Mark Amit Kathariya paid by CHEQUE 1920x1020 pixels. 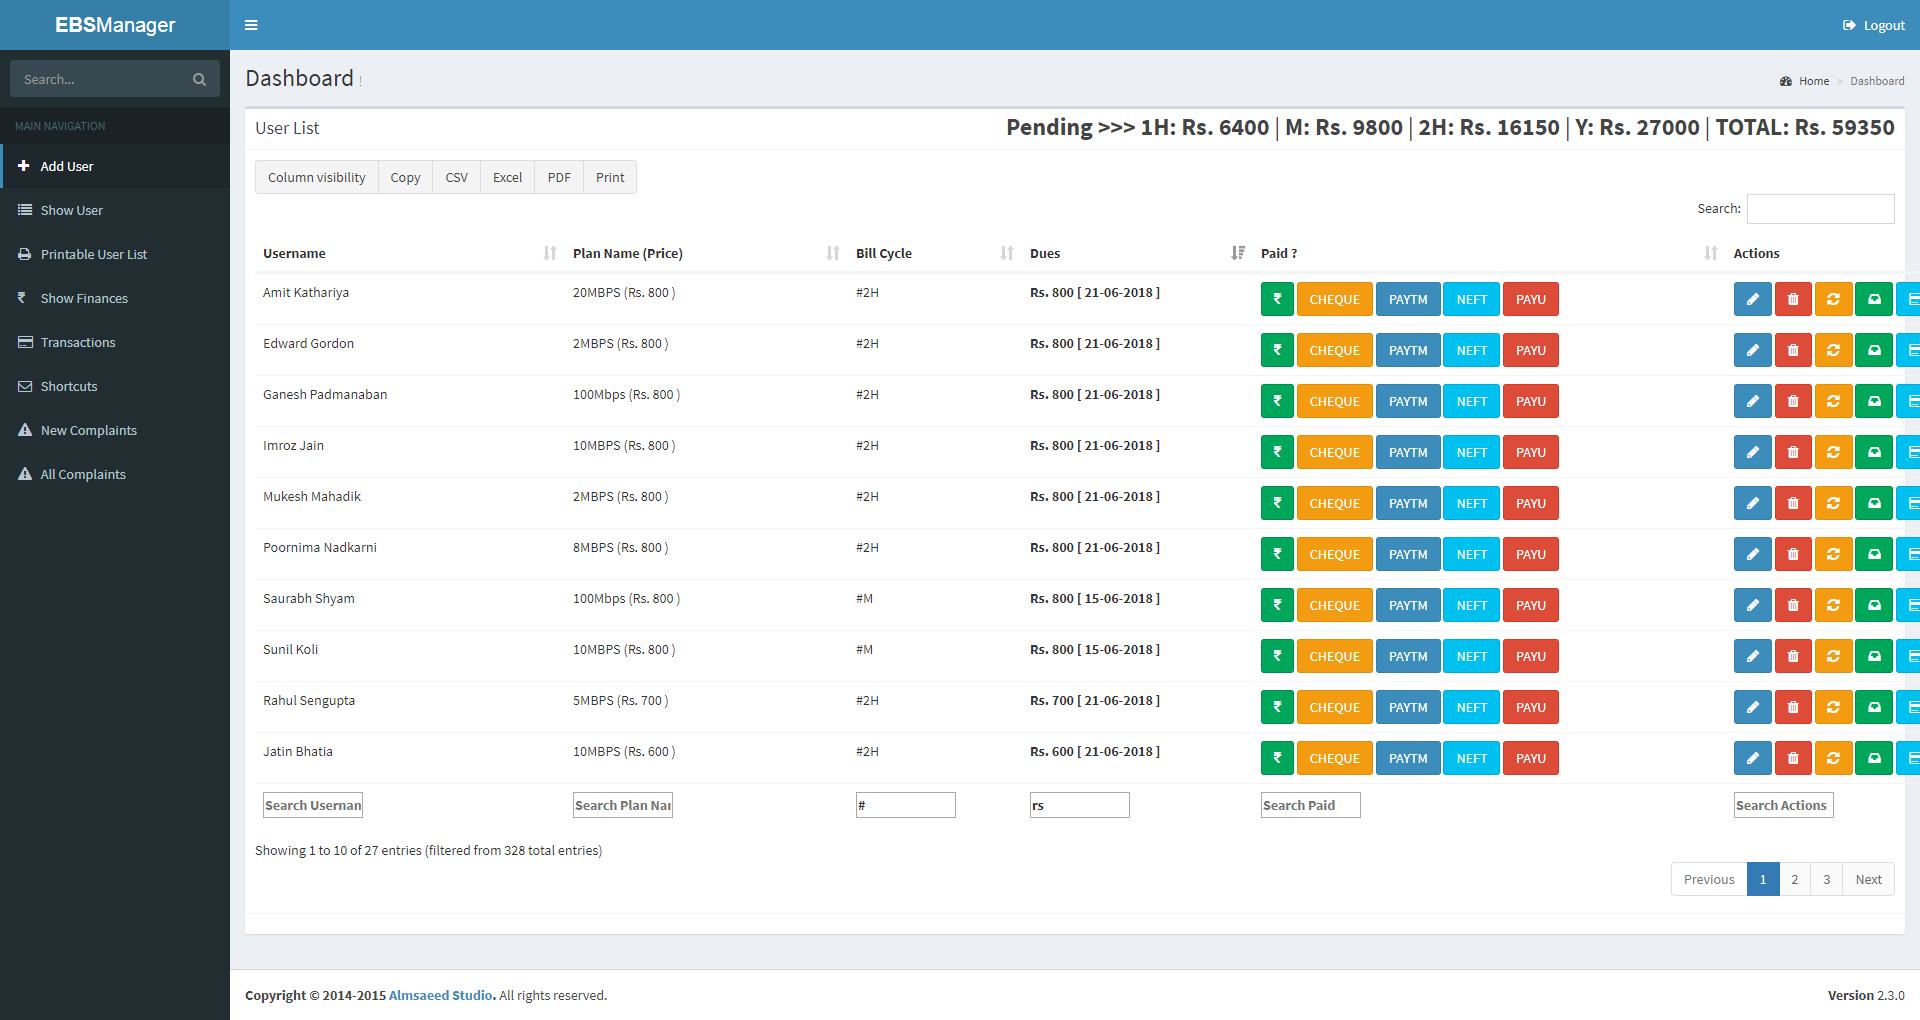point(1334,299)
